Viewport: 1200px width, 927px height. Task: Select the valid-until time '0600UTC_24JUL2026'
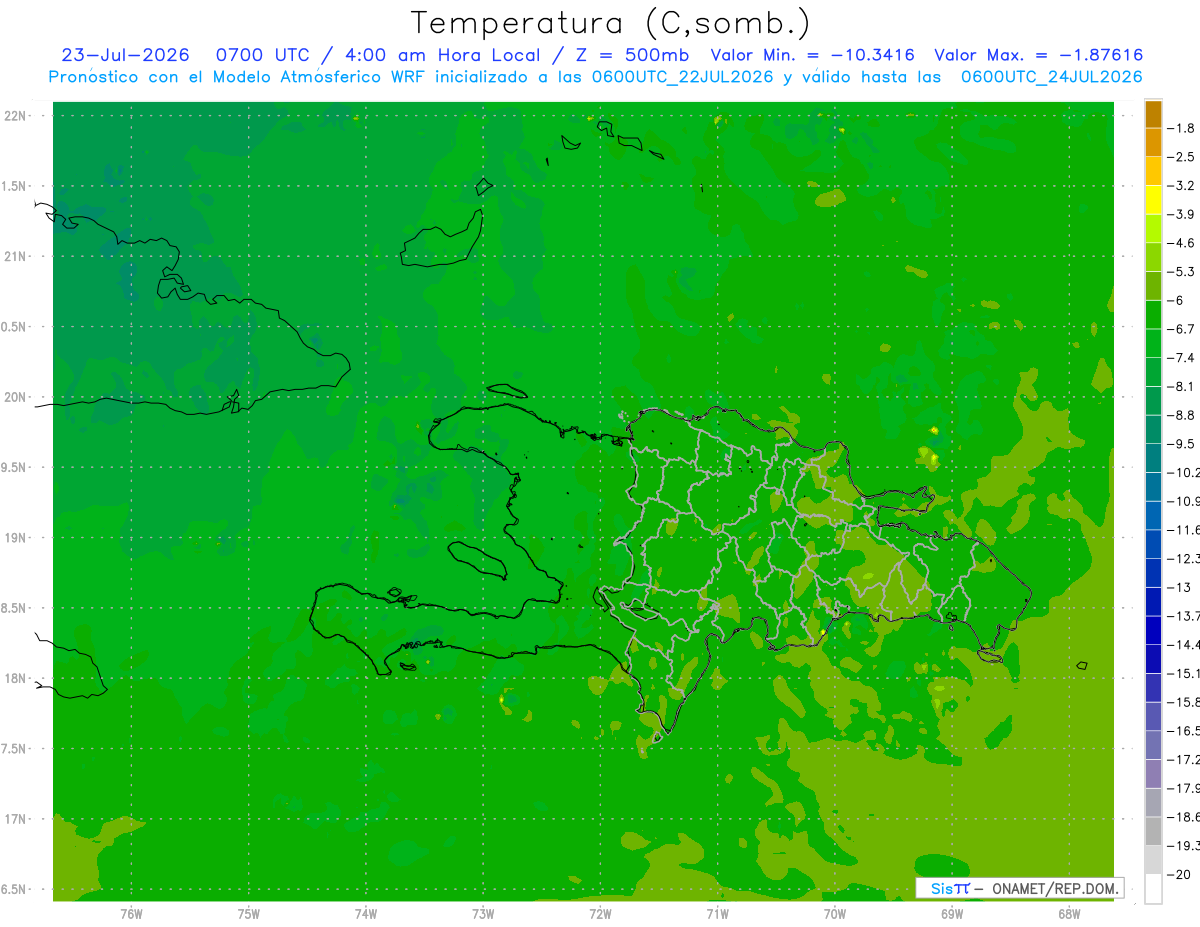pyautogui.click(x=1051, y=77)
